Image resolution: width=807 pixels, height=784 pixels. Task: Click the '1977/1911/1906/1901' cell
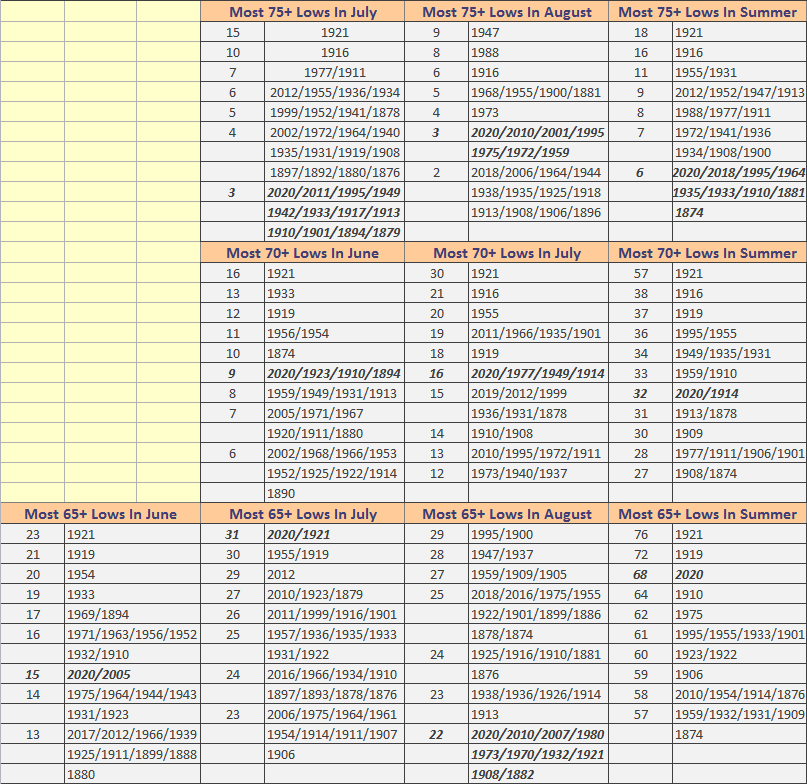(740, 454)
